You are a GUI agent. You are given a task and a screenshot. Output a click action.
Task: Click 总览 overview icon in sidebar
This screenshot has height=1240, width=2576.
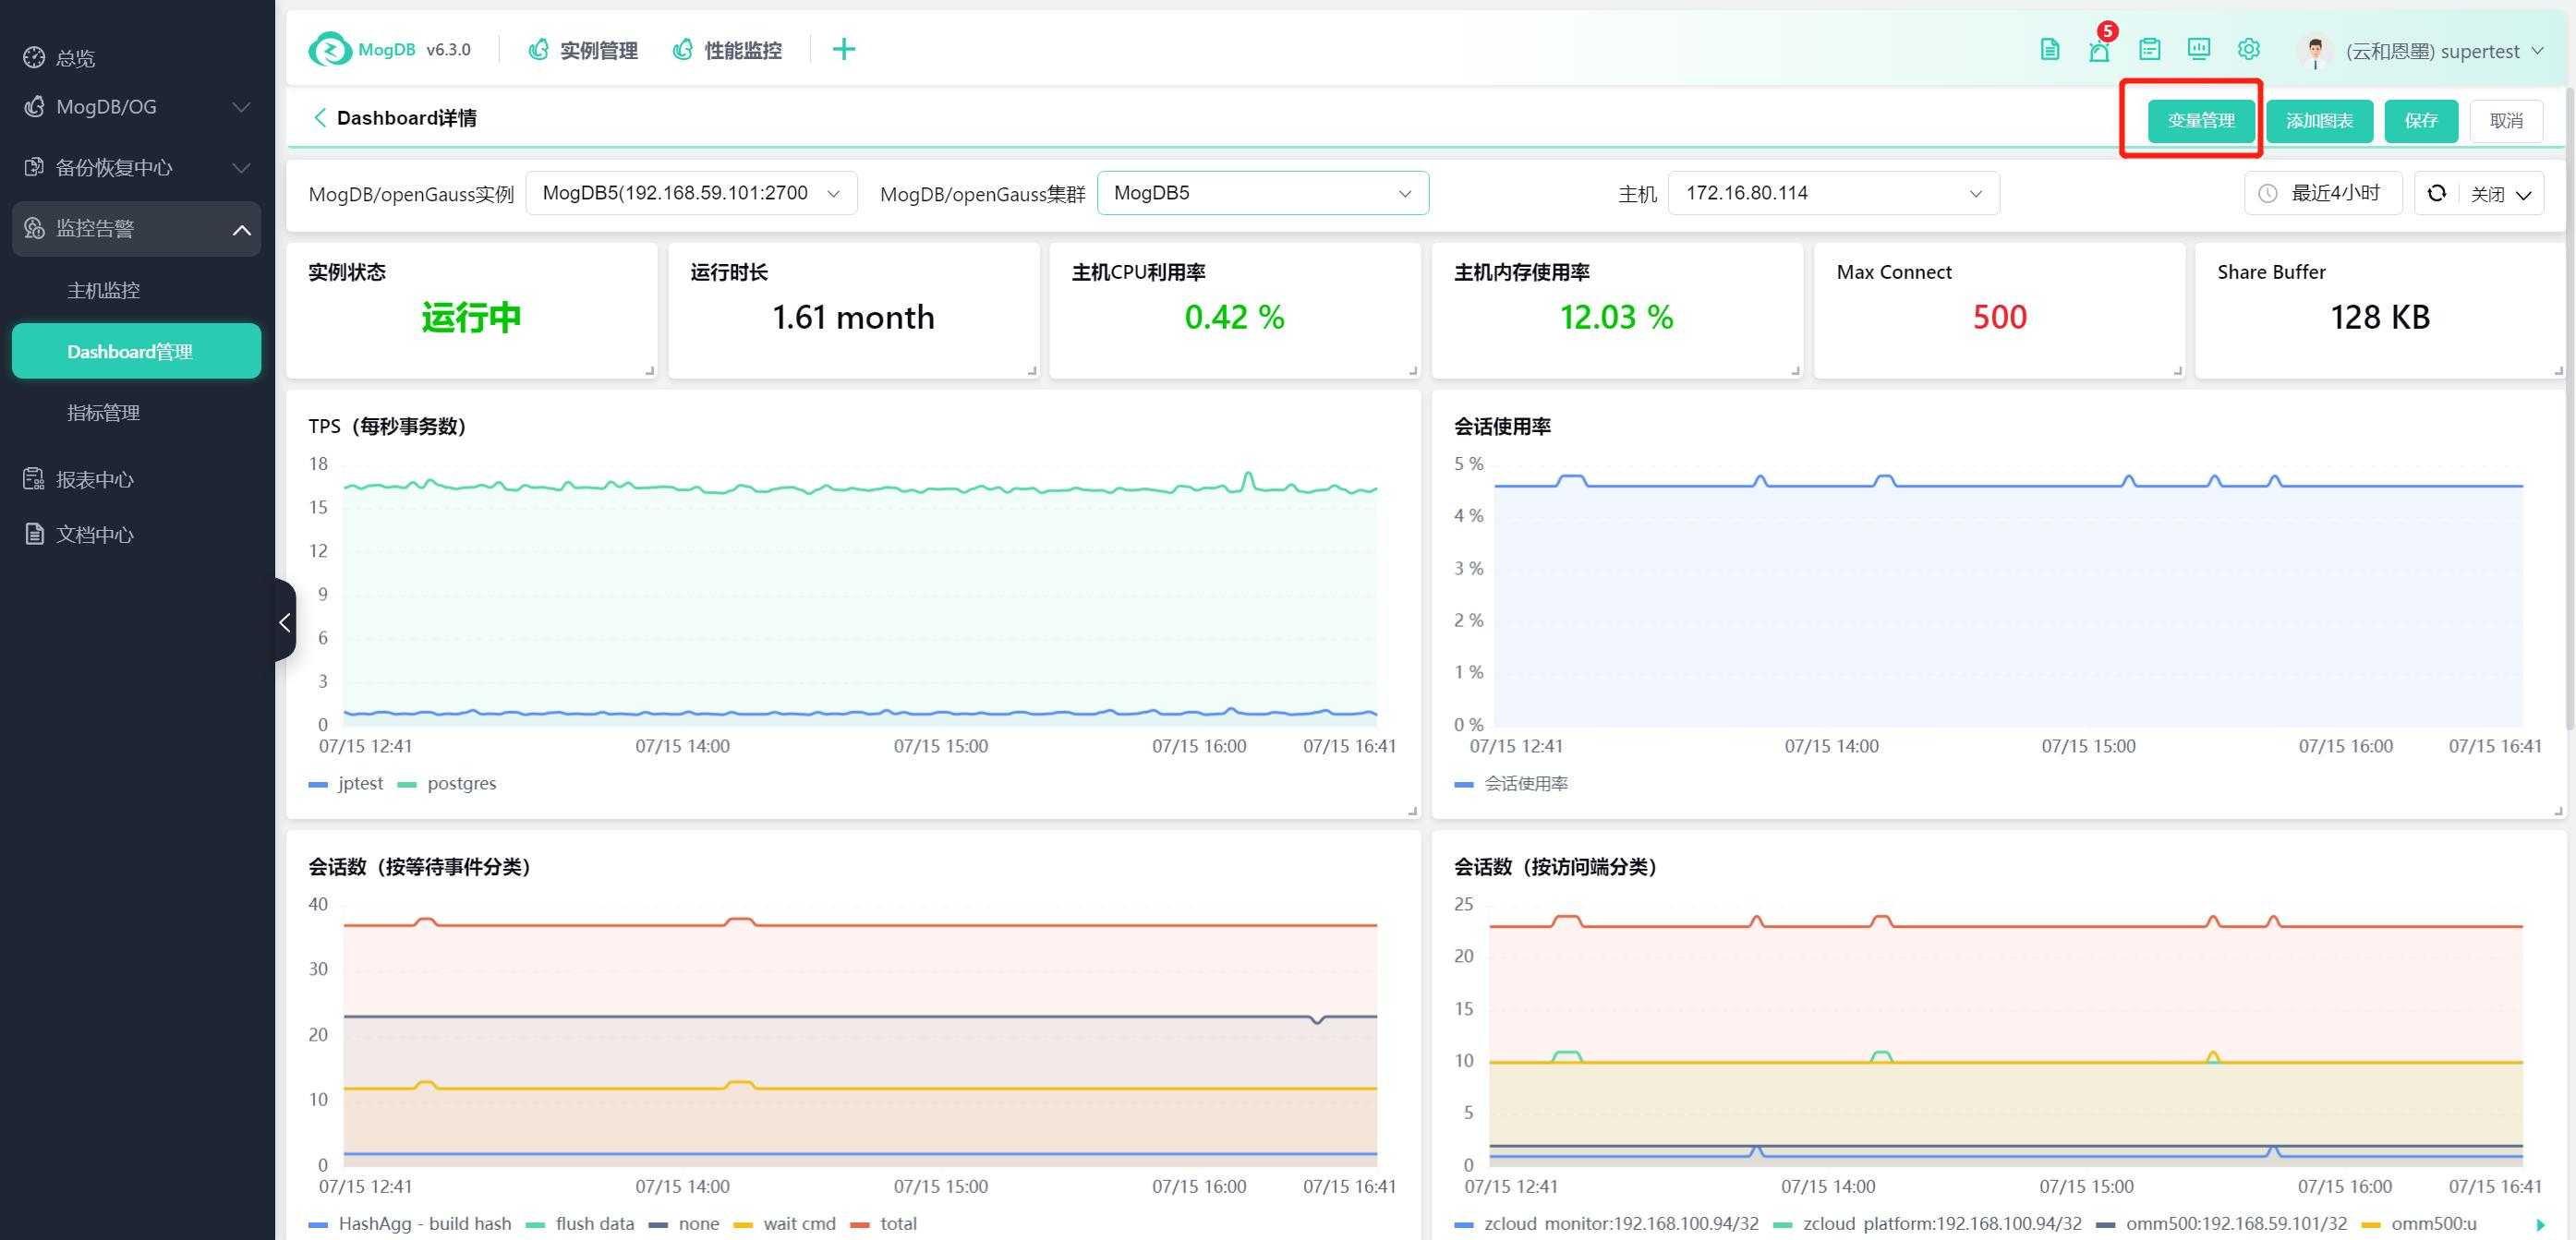(x=34, y=57)
